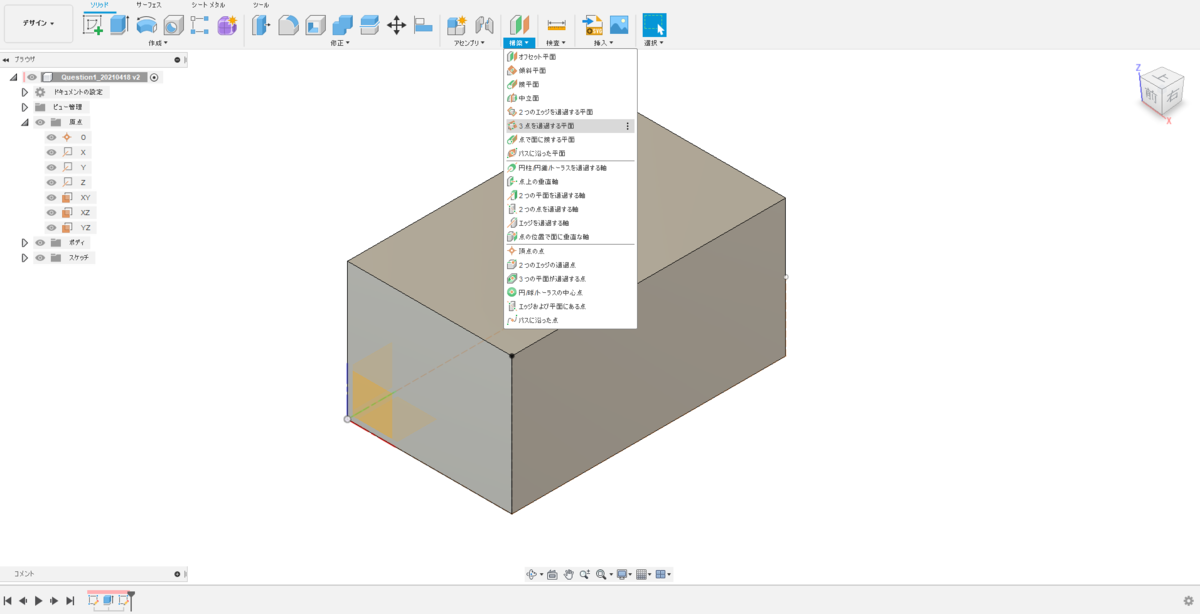Switch to the ツール tab
This screenshot has width=1200, height=614.
coord(261,5)
